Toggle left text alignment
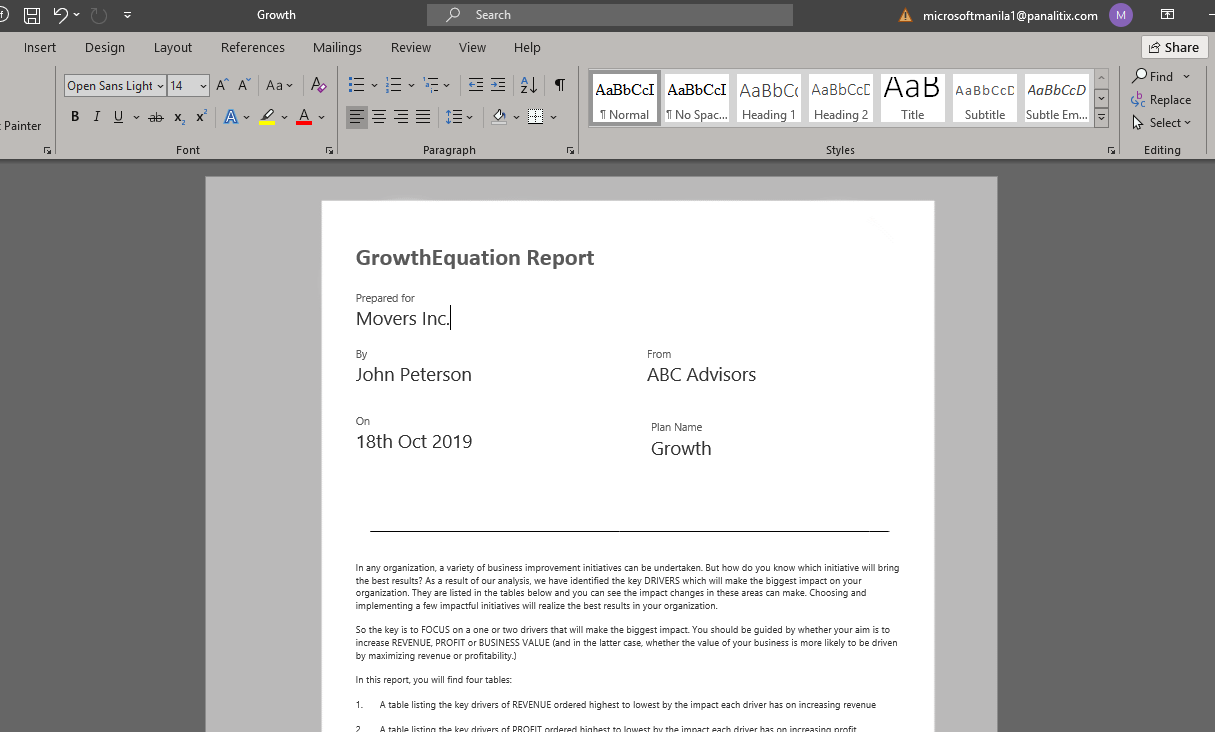1215x732 pixels. 357,117
